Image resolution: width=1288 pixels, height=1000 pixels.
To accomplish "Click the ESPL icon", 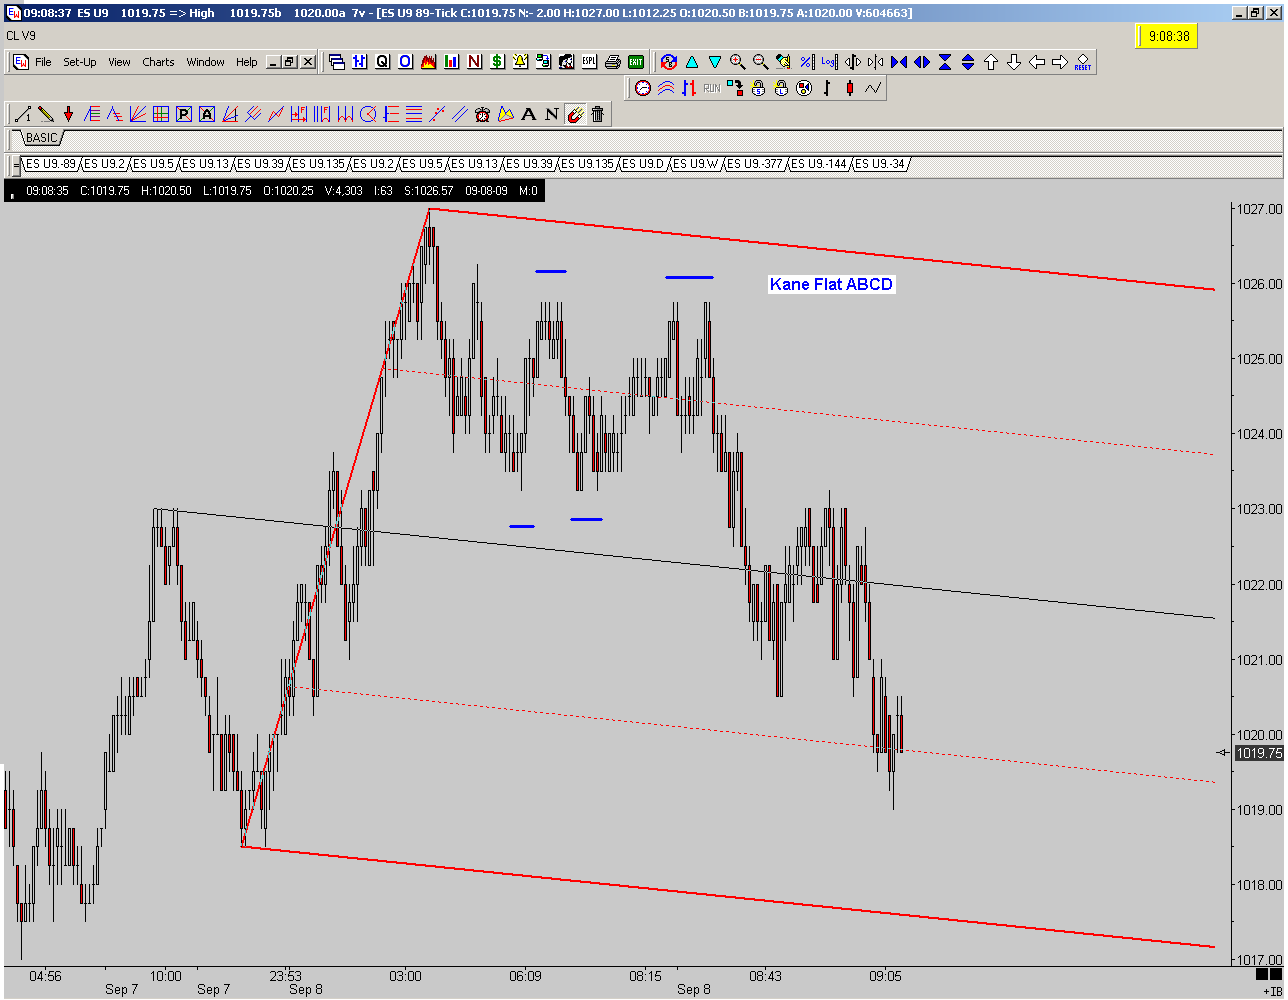I will [x=589, y=62].
